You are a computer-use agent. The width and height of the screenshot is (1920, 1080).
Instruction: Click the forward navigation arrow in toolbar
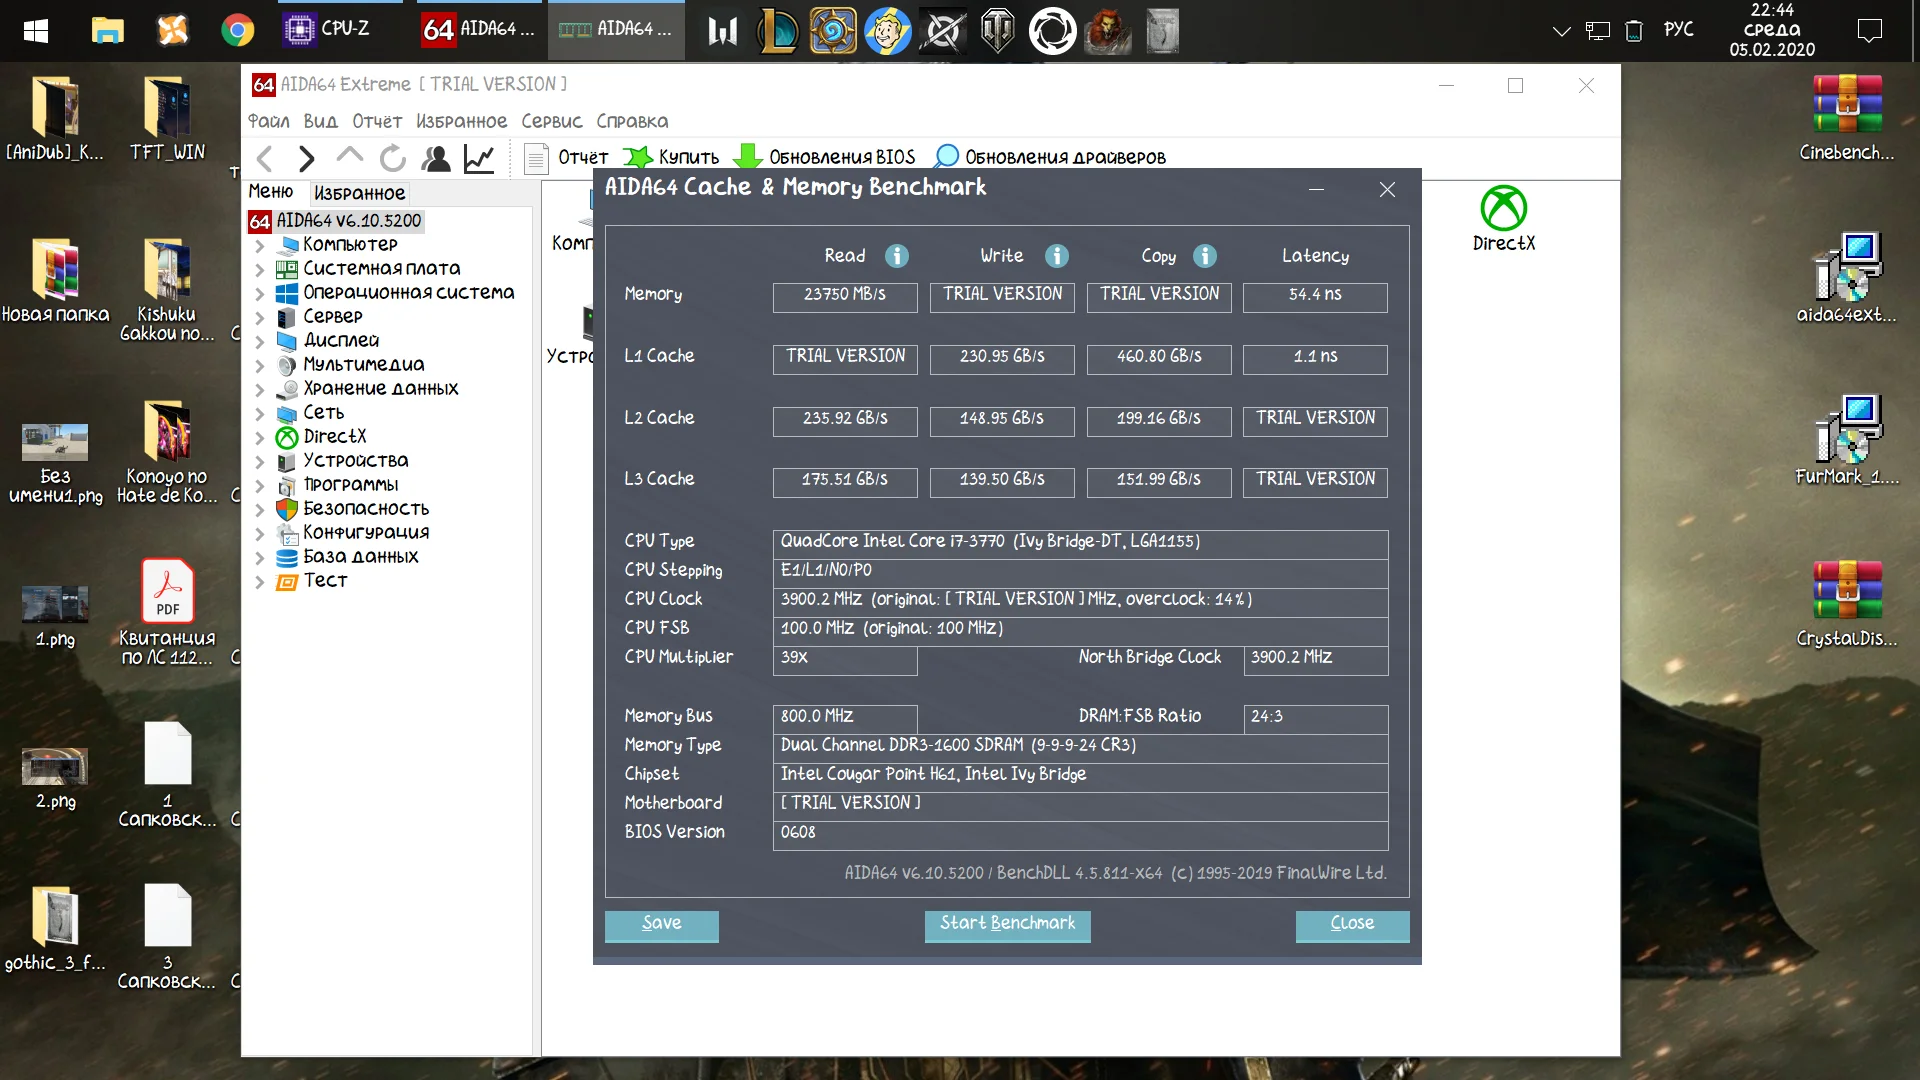click(x=306, y=158)
